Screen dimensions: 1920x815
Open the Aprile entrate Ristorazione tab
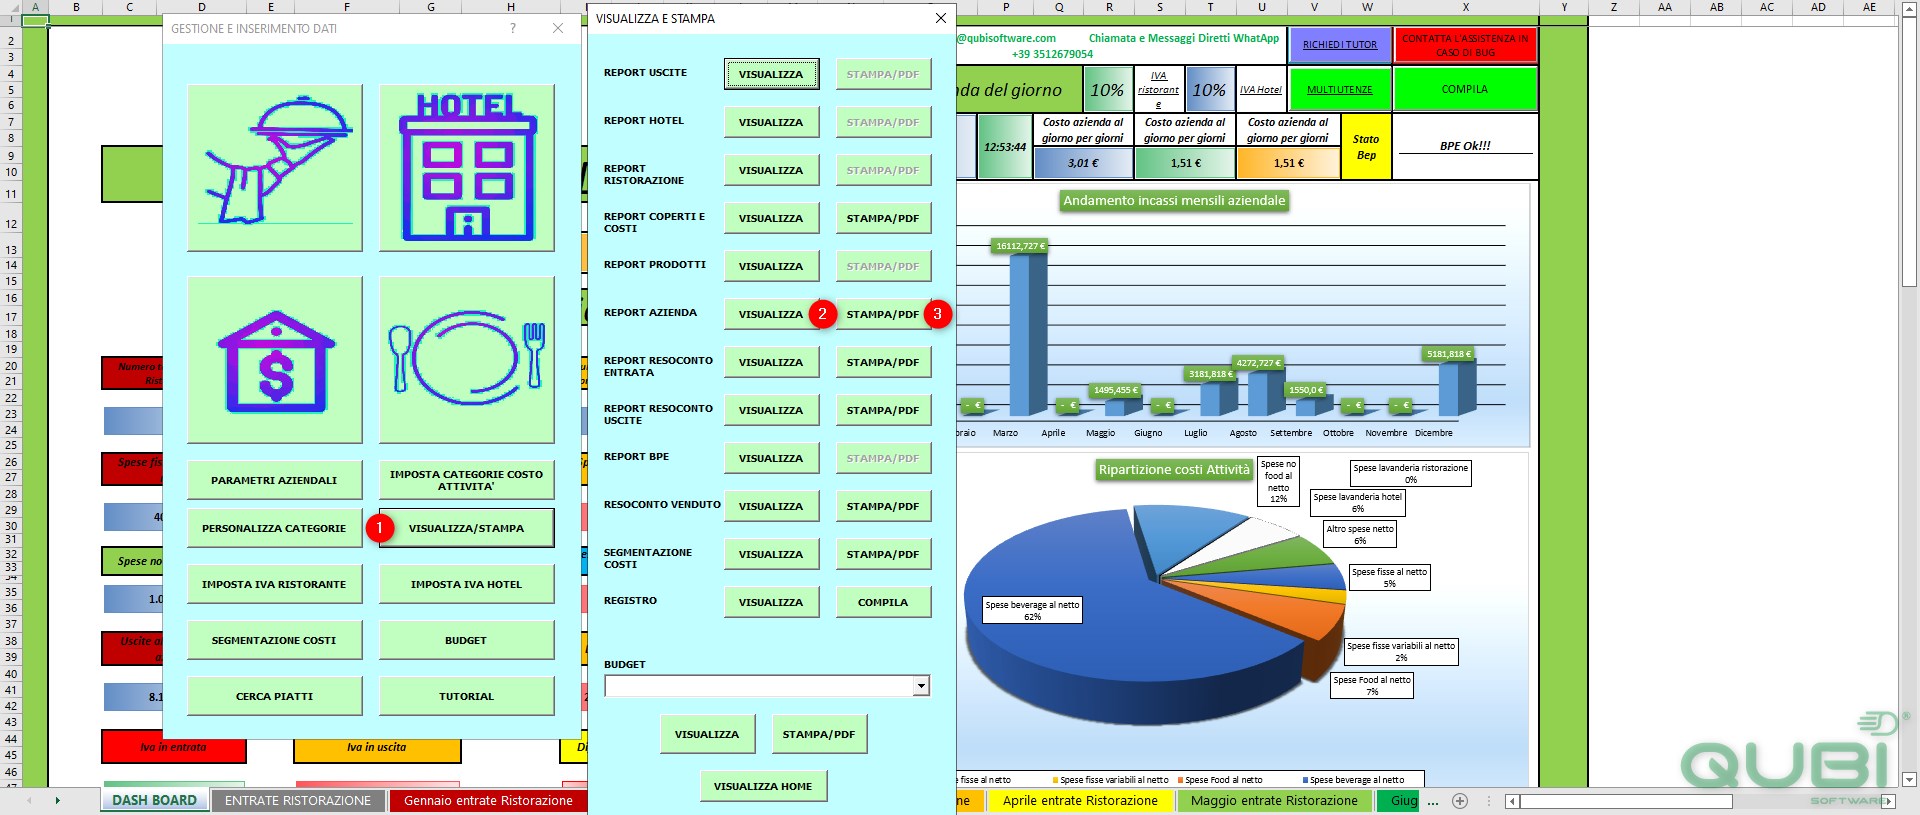1080,801
